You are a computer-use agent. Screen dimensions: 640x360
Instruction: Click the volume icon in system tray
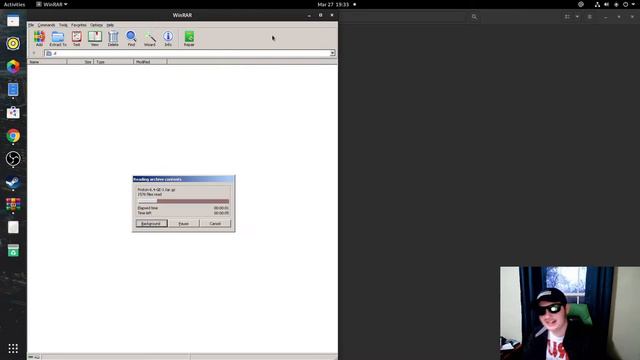coord(607,4)
